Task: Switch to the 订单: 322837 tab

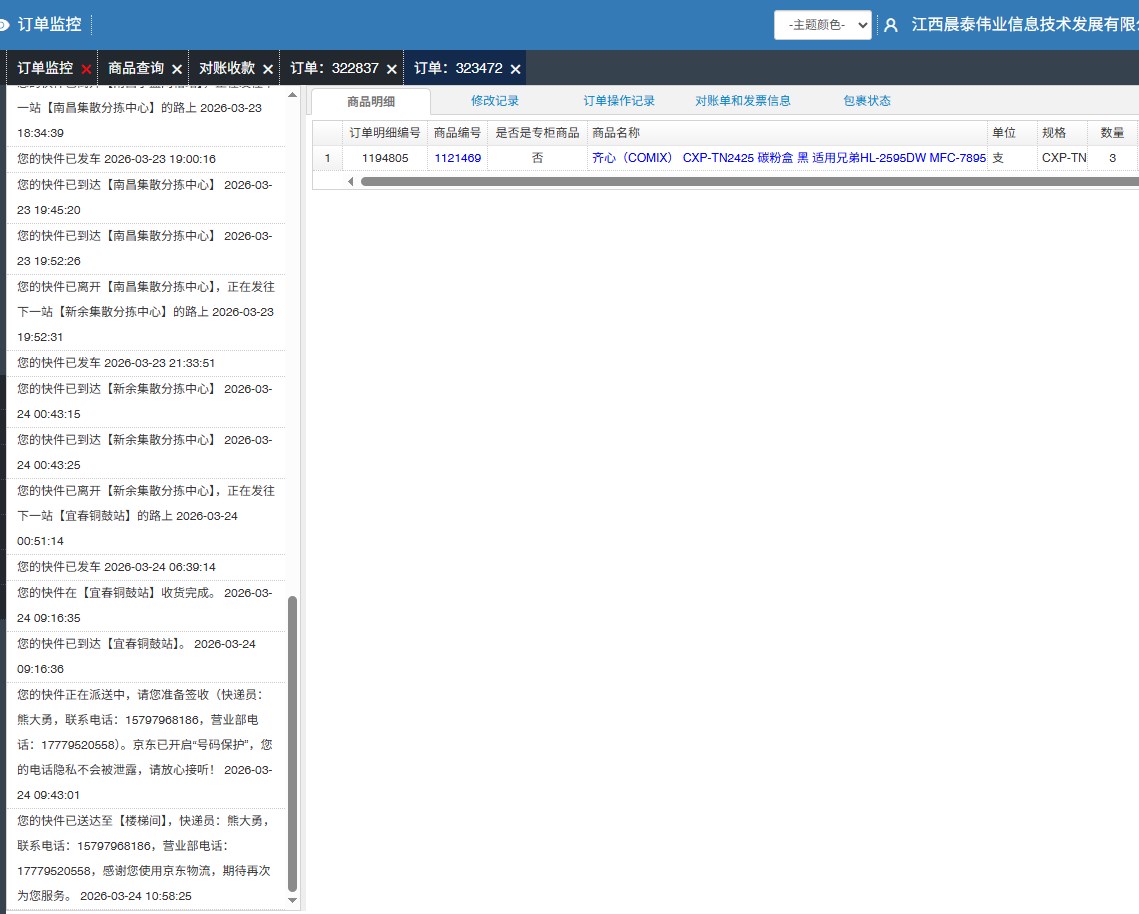Action: [x=334, y=69]
